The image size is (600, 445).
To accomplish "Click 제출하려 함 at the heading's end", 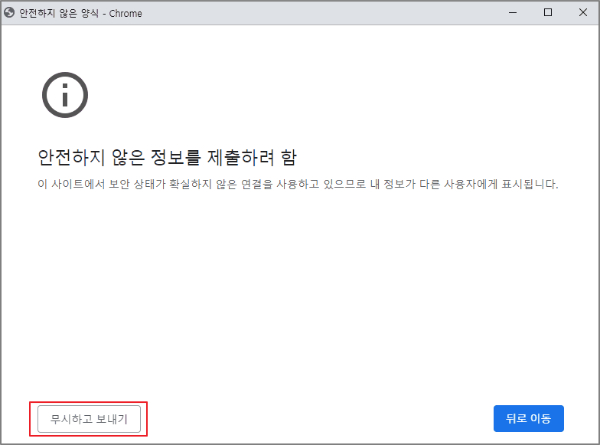I will (258, 158).
